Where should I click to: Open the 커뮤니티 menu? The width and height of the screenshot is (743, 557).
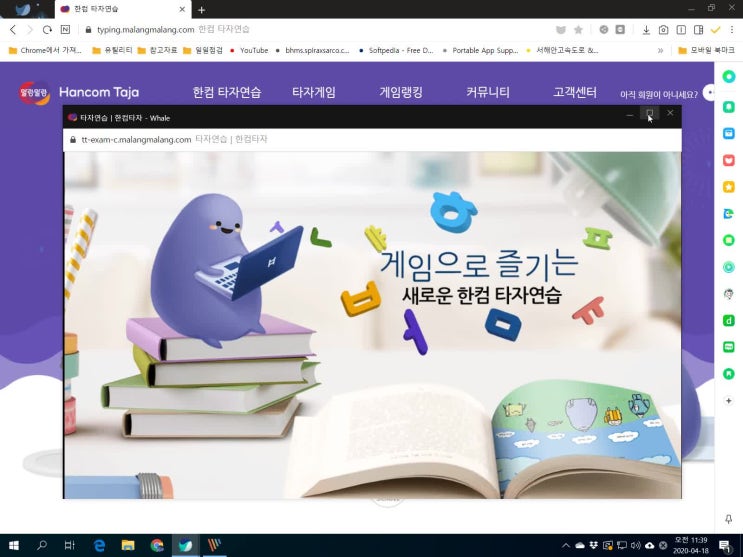pyautogui.click(x=488, y=92)
